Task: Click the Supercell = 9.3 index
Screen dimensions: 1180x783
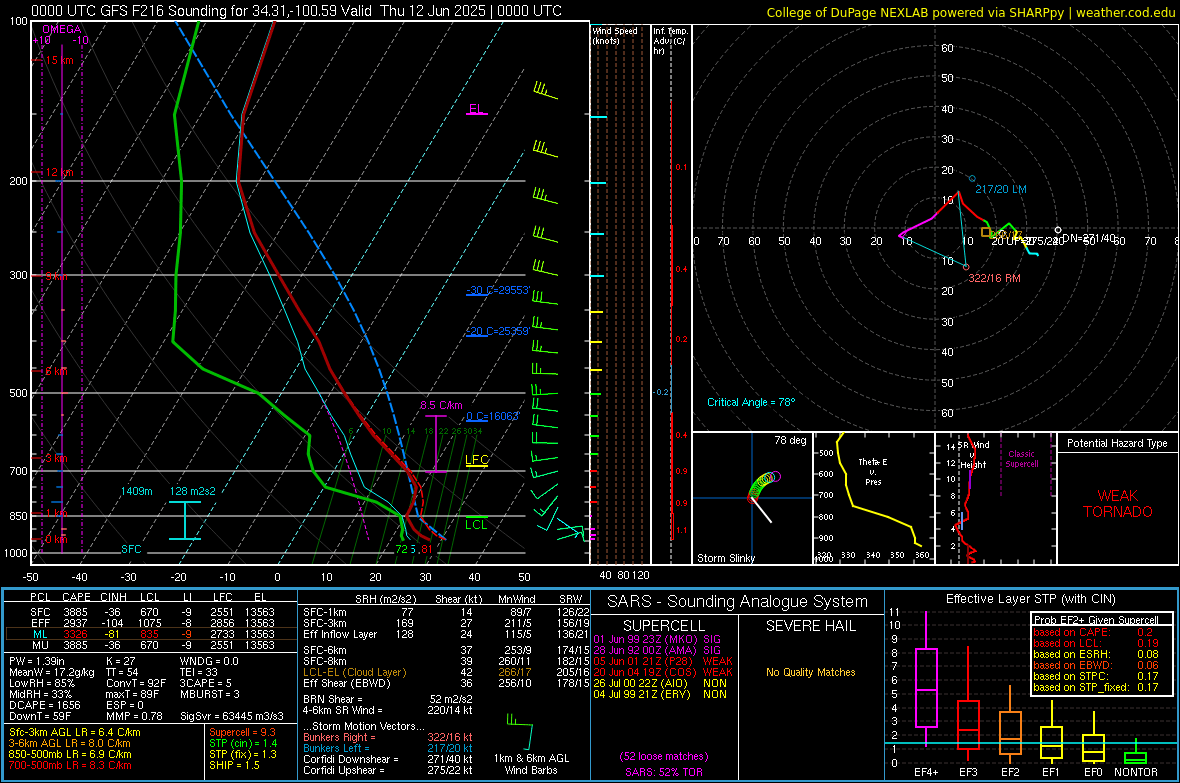Action: 242,732
